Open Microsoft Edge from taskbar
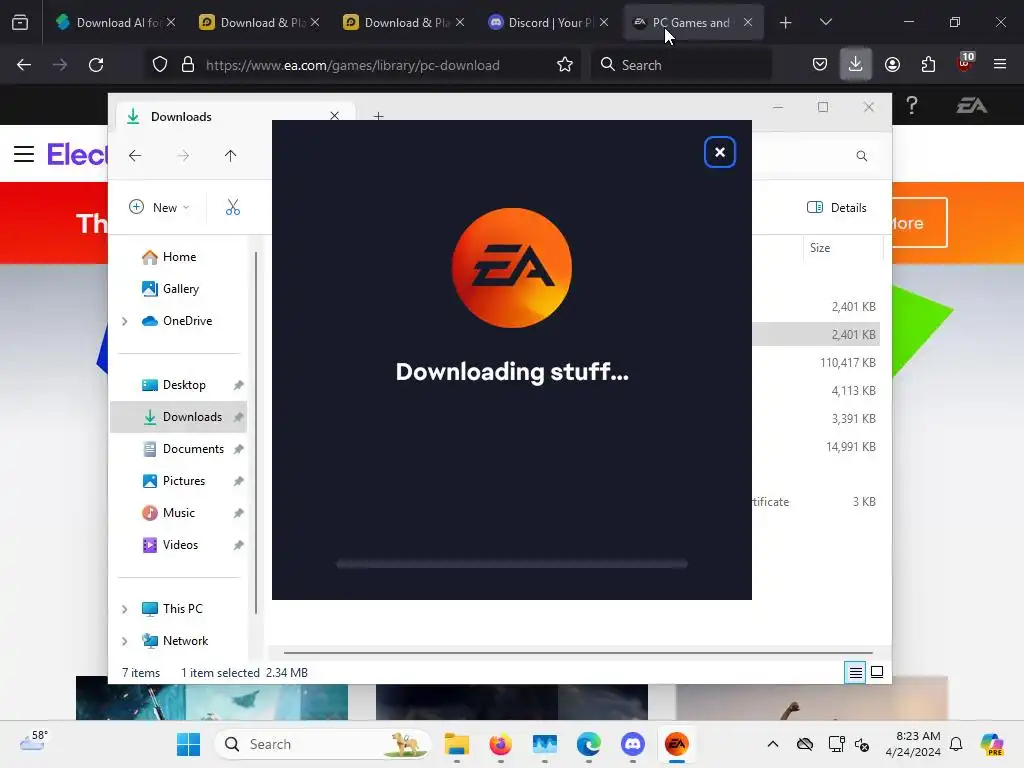This screenshot has width=1024, height=768. point(588,744)
